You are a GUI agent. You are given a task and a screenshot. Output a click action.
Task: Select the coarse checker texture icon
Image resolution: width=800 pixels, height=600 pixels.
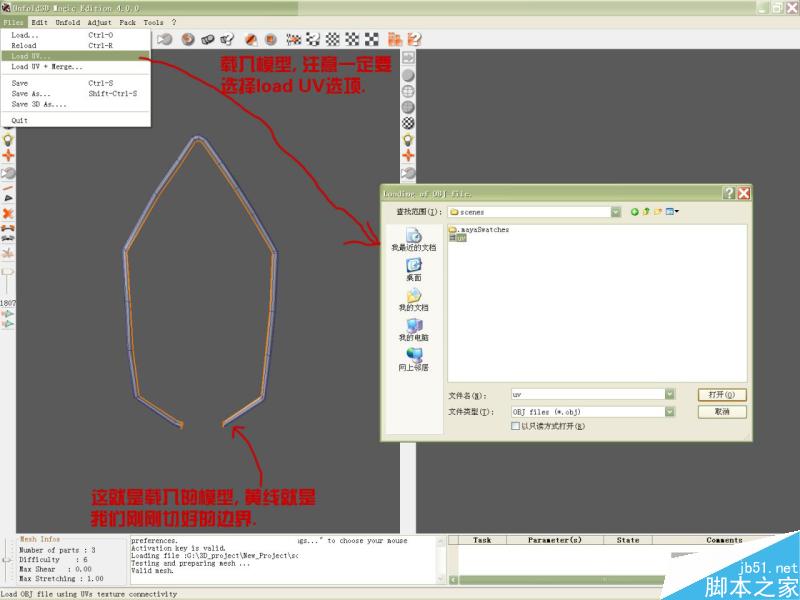click(x=371, y=39)
